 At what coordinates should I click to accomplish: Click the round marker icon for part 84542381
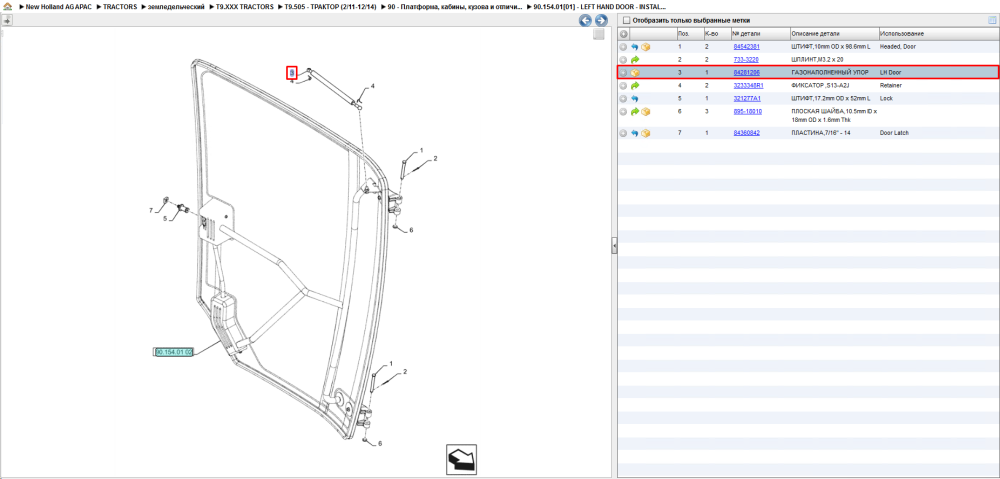(x=623, y=47)
